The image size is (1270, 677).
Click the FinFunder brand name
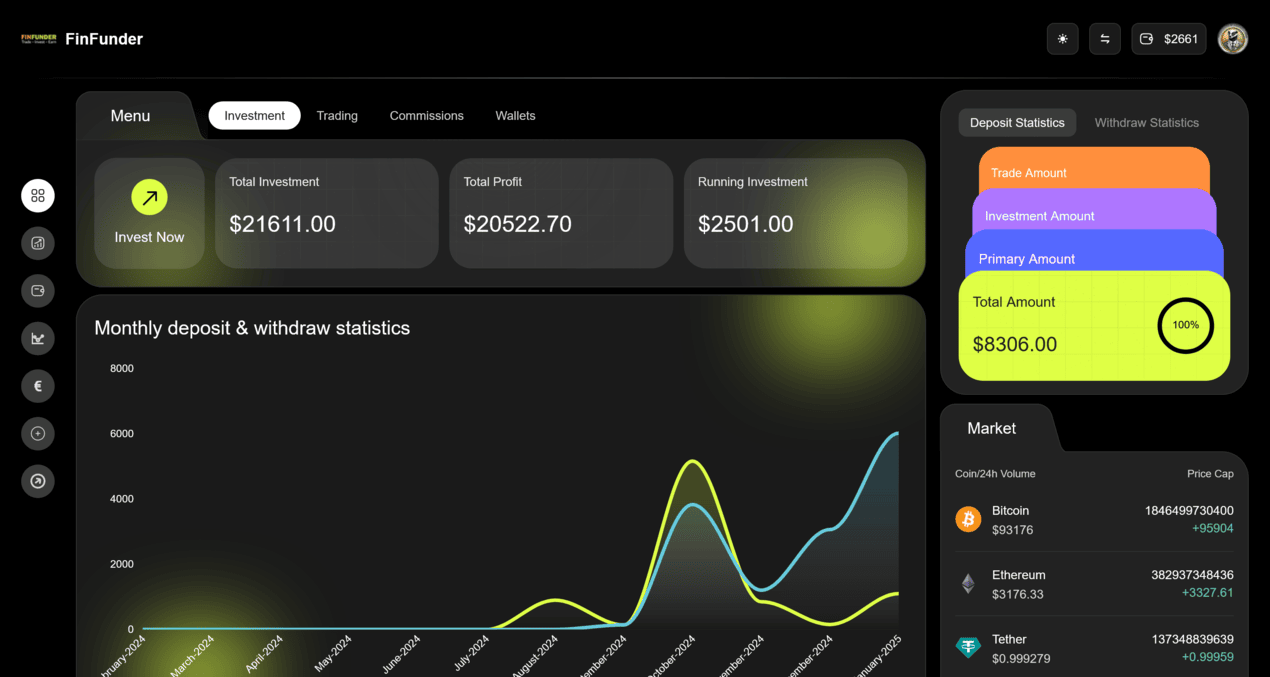(x=104, y=39)
